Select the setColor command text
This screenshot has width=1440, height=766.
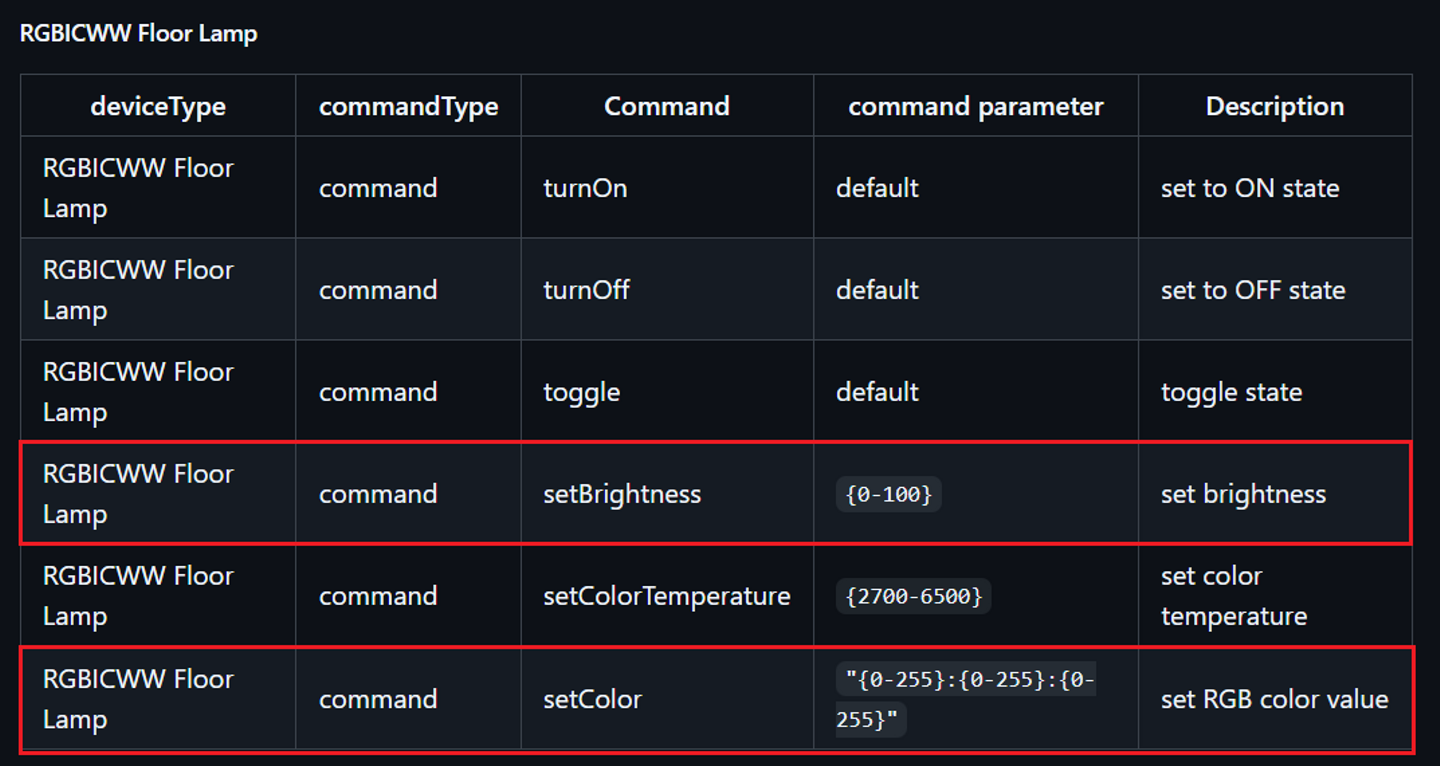[592, 699]
